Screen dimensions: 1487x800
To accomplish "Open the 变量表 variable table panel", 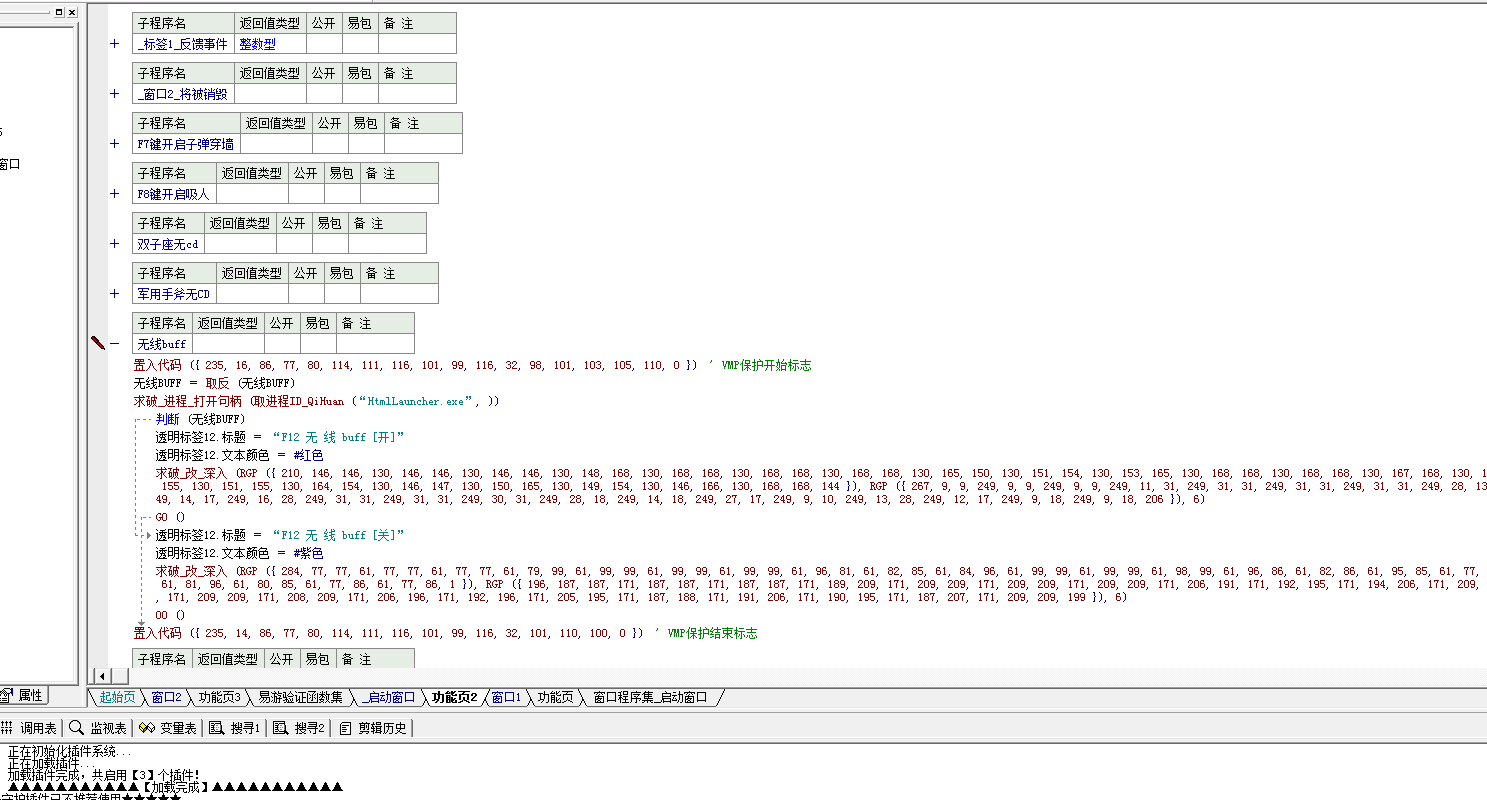I will tap(169, 728).
